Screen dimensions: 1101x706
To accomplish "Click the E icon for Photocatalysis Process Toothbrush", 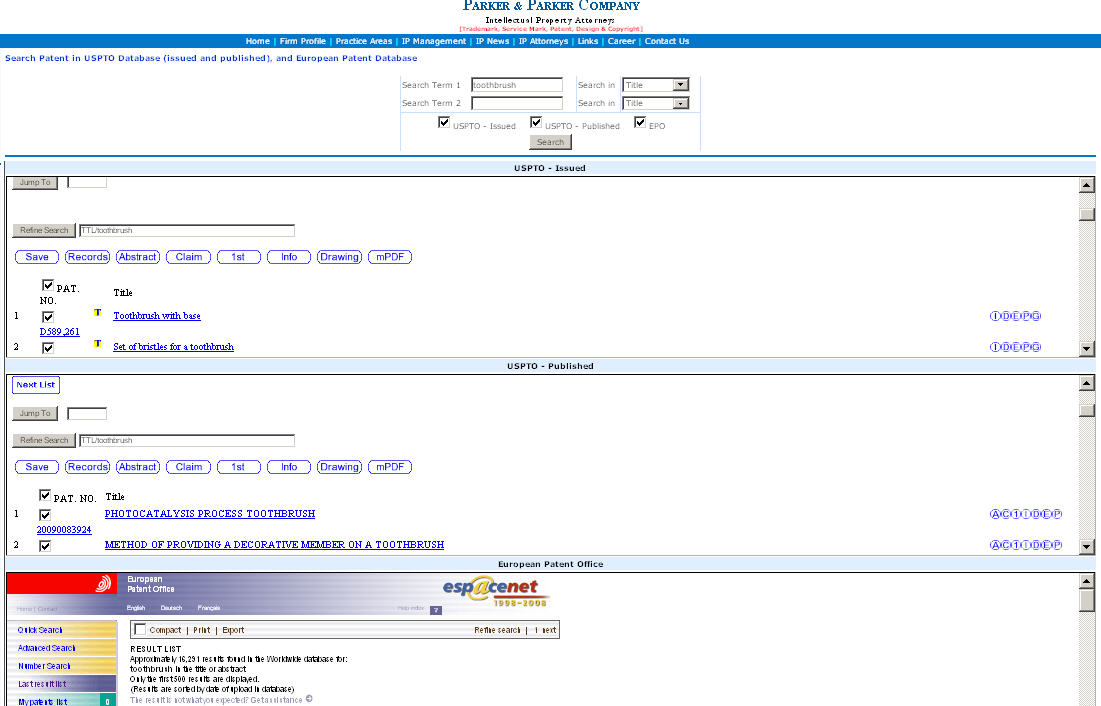I will pos(1047,514).
